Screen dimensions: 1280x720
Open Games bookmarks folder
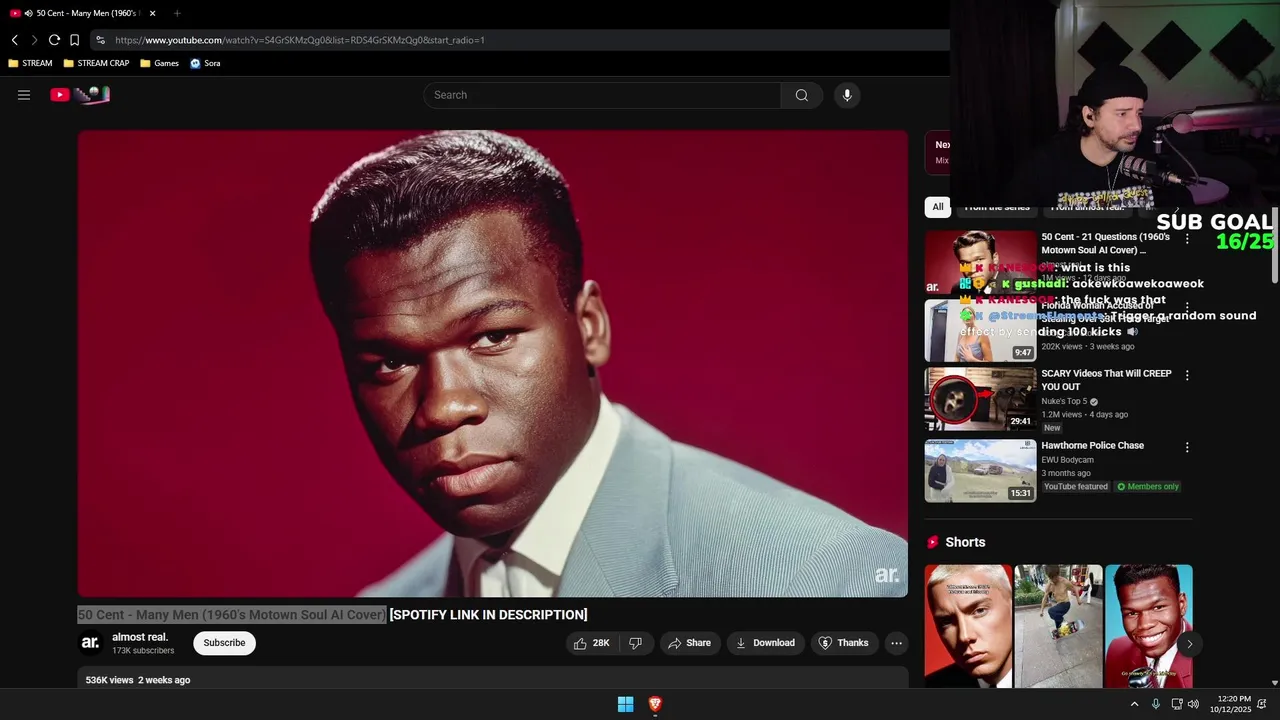click(159, 63)
